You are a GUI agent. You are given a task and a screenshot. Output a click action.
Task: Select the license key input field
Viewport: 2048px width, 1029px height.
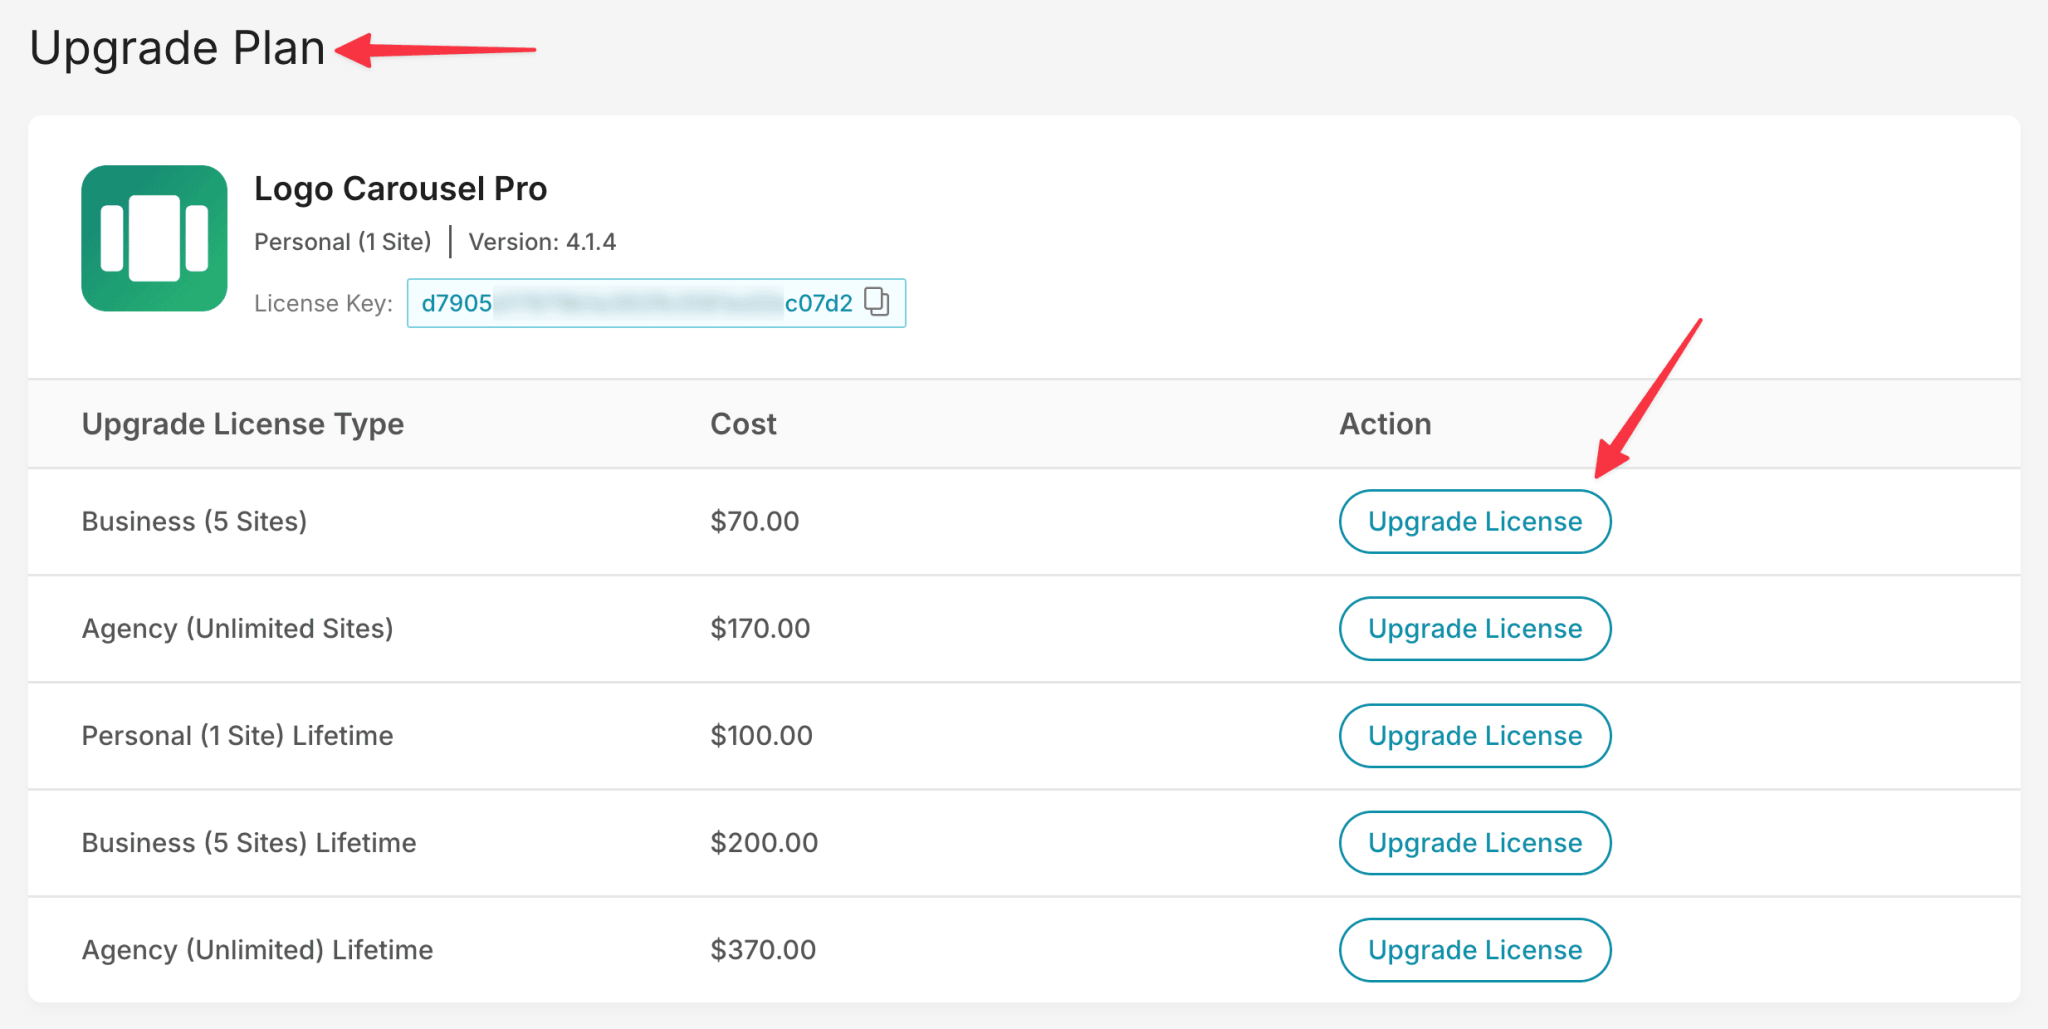640,302
